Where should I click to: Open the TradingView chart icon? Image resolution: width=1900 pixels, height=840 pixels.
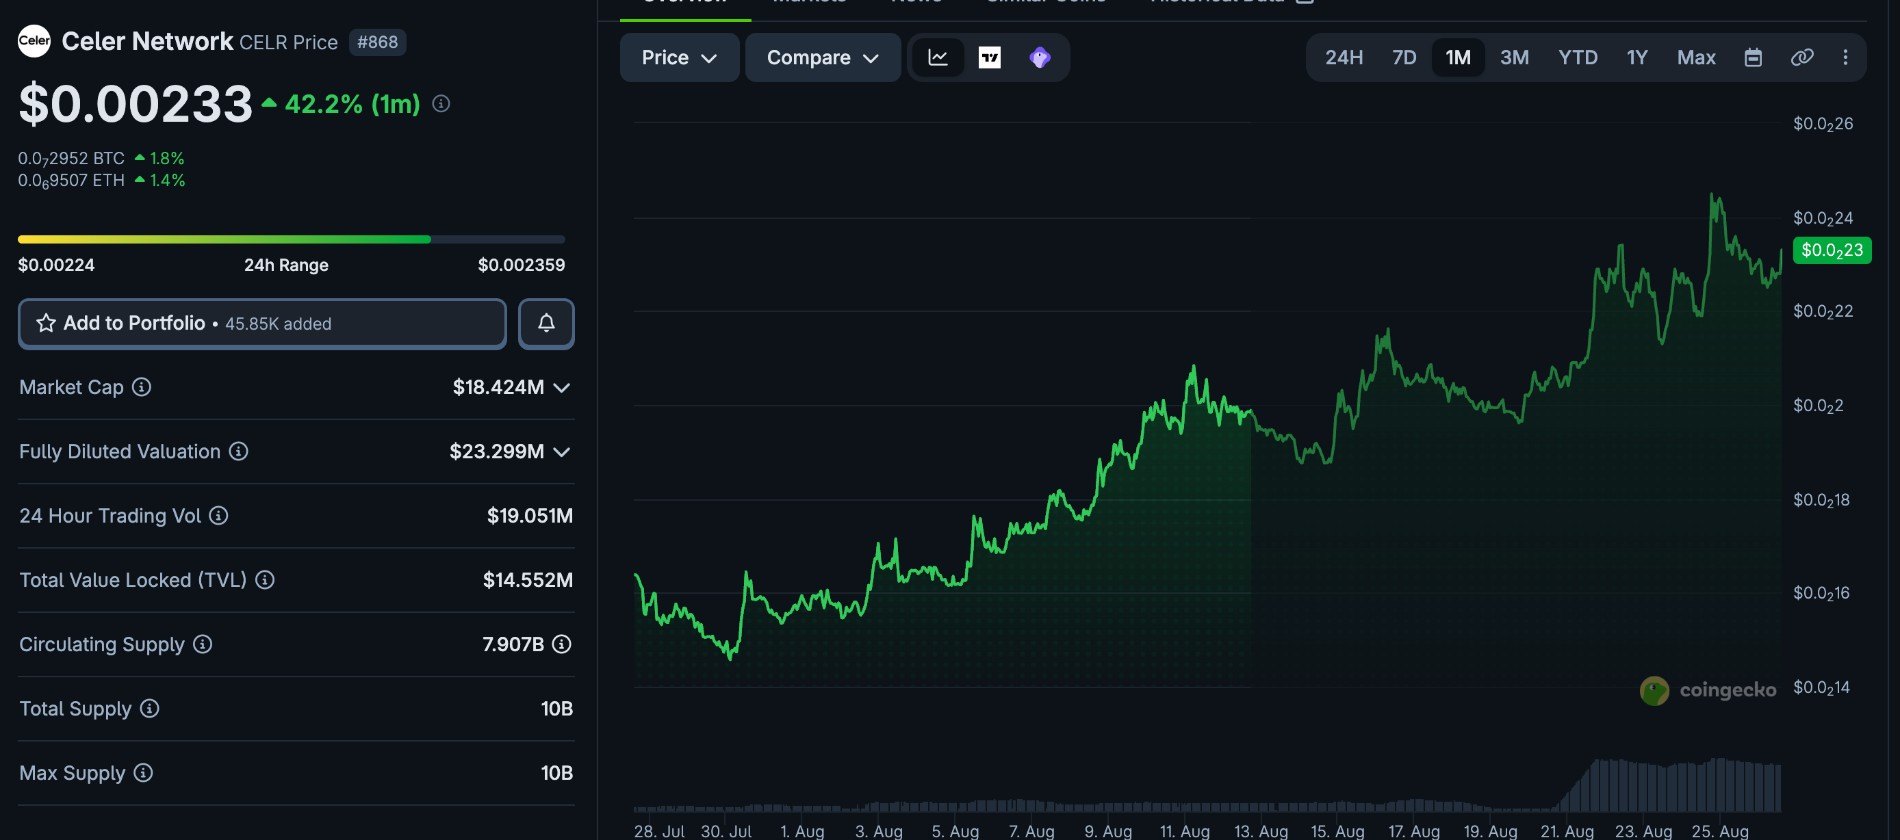coord(989,57)
